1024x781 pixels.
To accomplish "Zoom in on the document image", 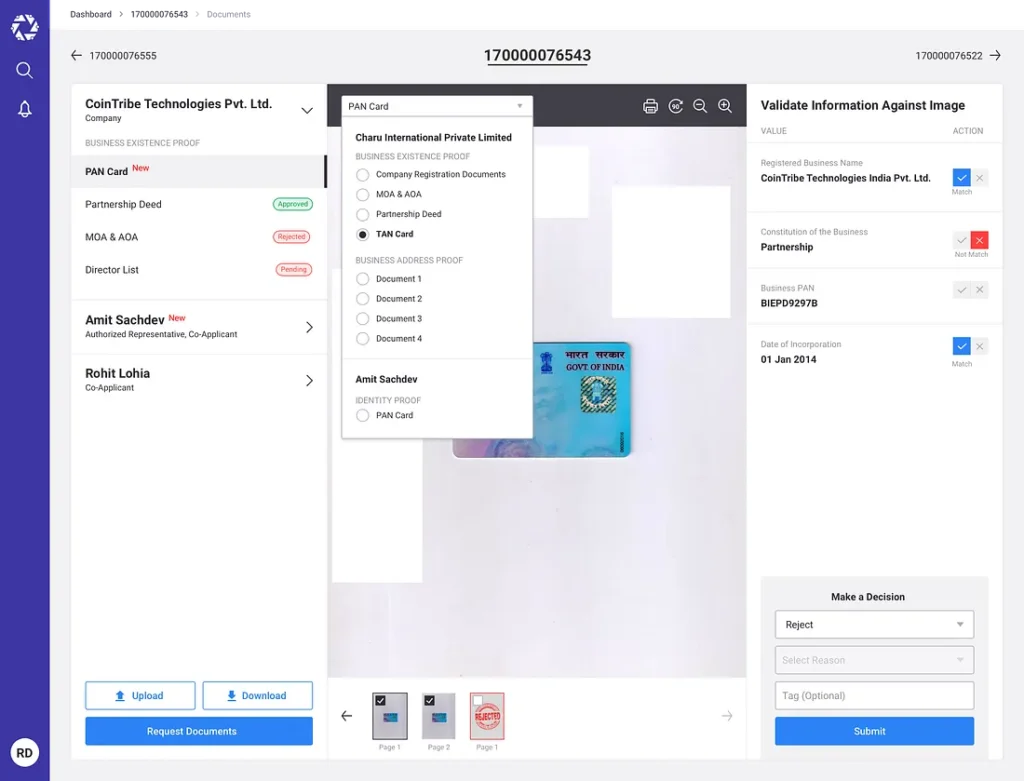I will (x=725, y=106).
